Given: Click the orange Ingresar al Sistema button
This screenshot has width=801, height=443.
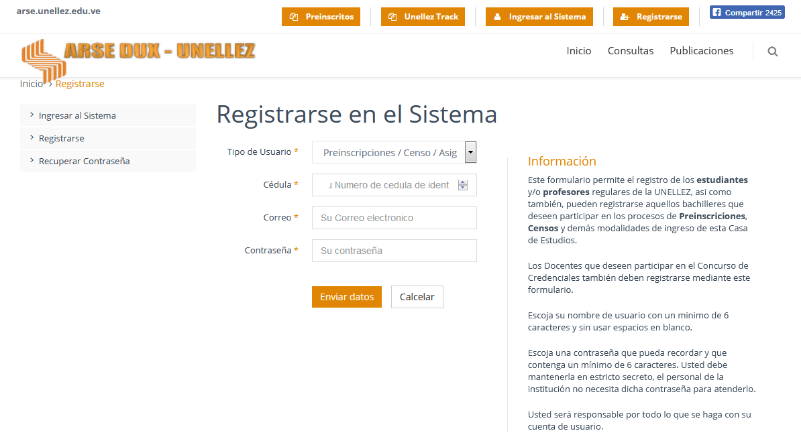Looking at the screenshot, I should [x=538, y=17].
